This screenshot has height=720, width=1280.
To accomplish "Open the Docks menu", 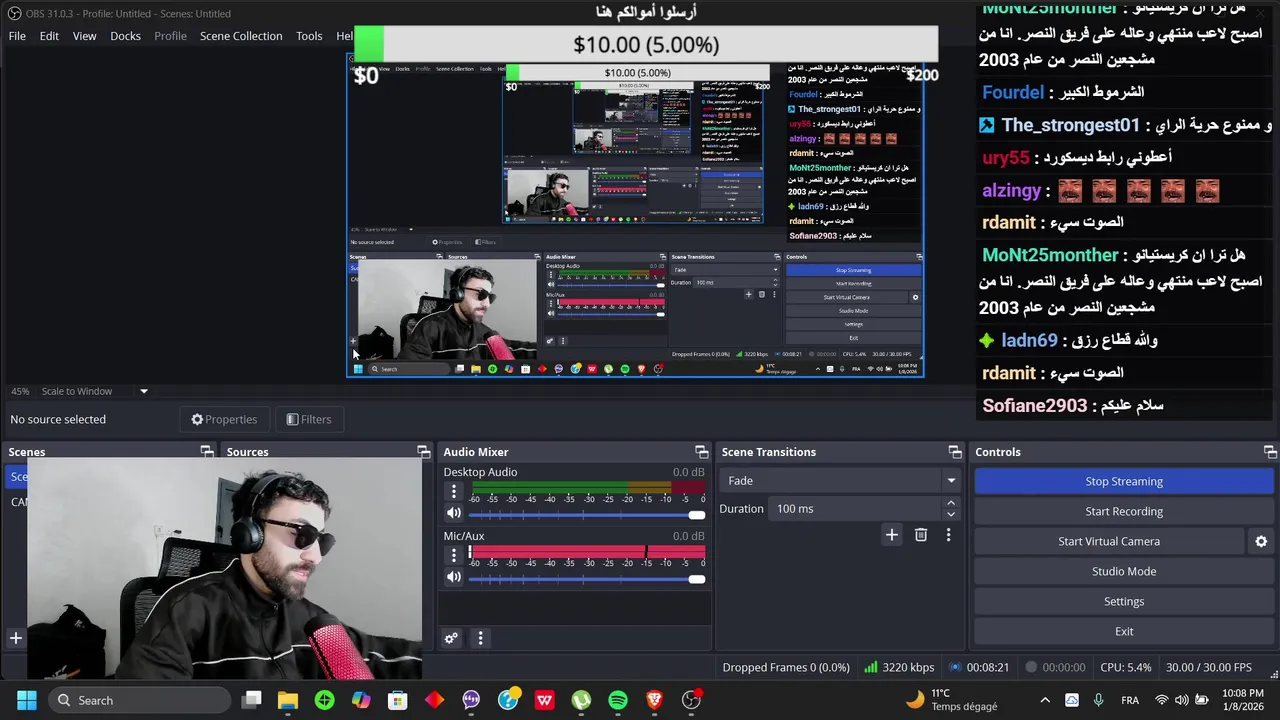I will [x=125, y=36].
